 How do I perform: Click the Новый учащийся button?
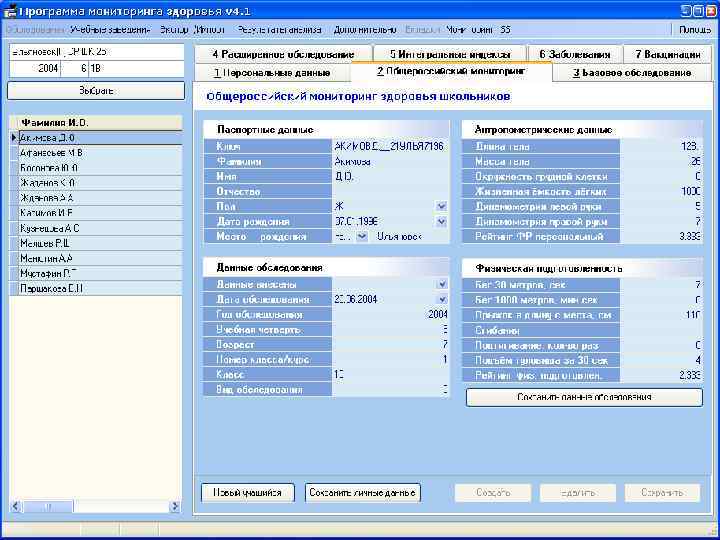tap(248, 493)
